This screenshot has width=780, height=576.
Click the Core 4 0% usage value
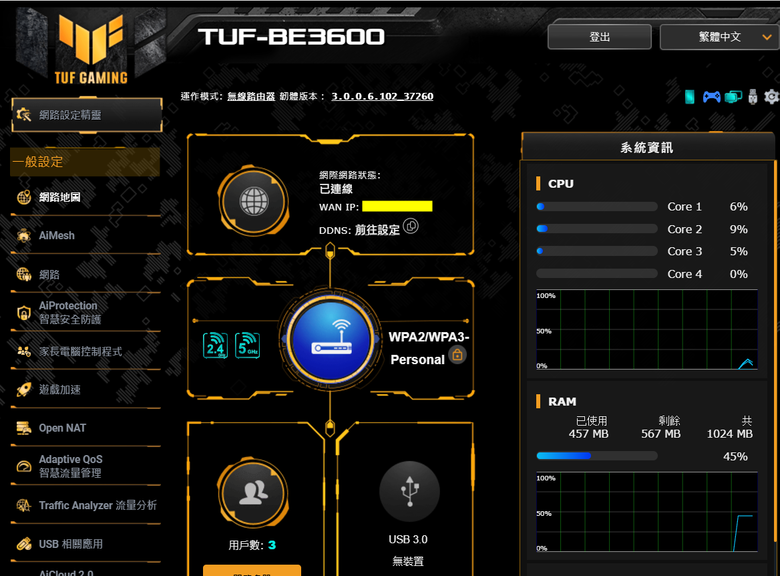739,274
